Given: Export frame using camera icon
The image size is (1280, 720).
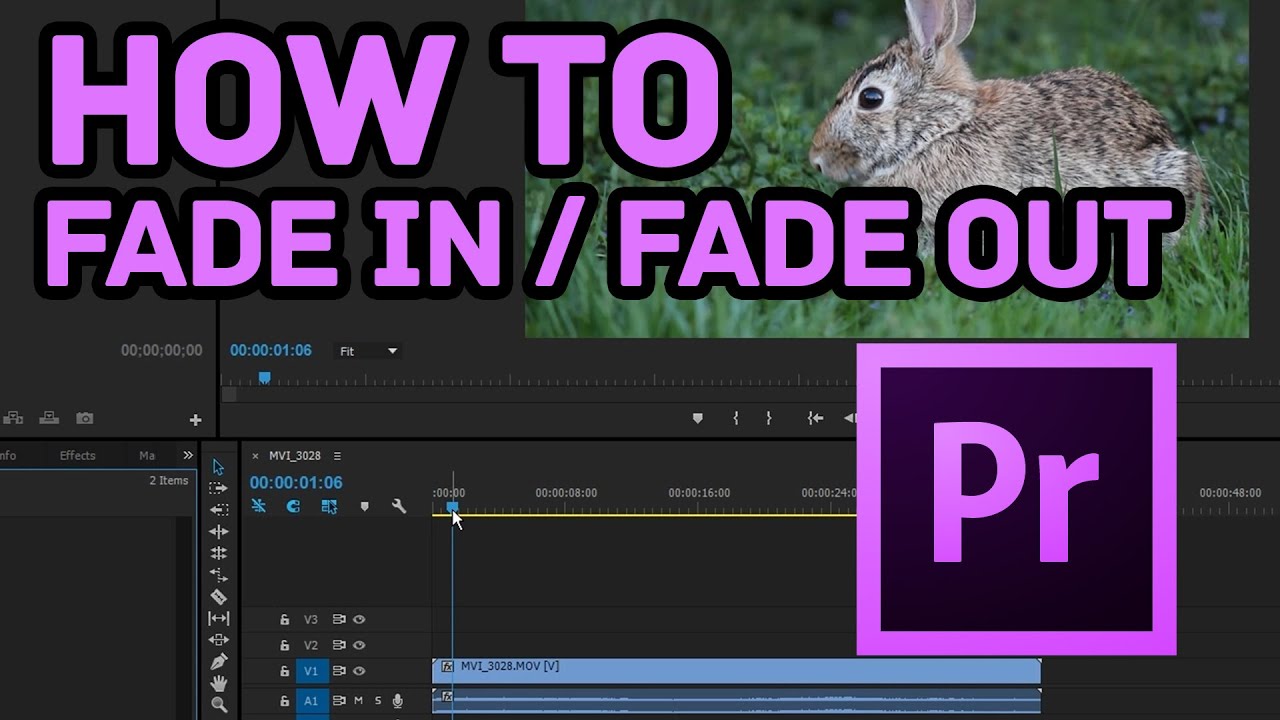Looking at the screenshot, I should [85, 418].
